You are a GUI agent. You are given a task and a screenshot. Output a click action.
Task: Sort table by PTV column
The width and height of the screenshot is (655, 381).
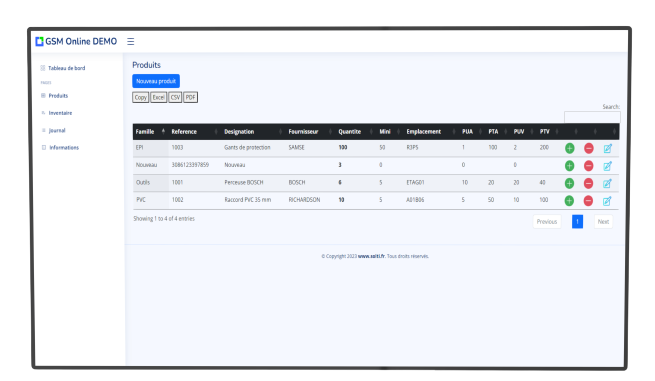[548, 132]
